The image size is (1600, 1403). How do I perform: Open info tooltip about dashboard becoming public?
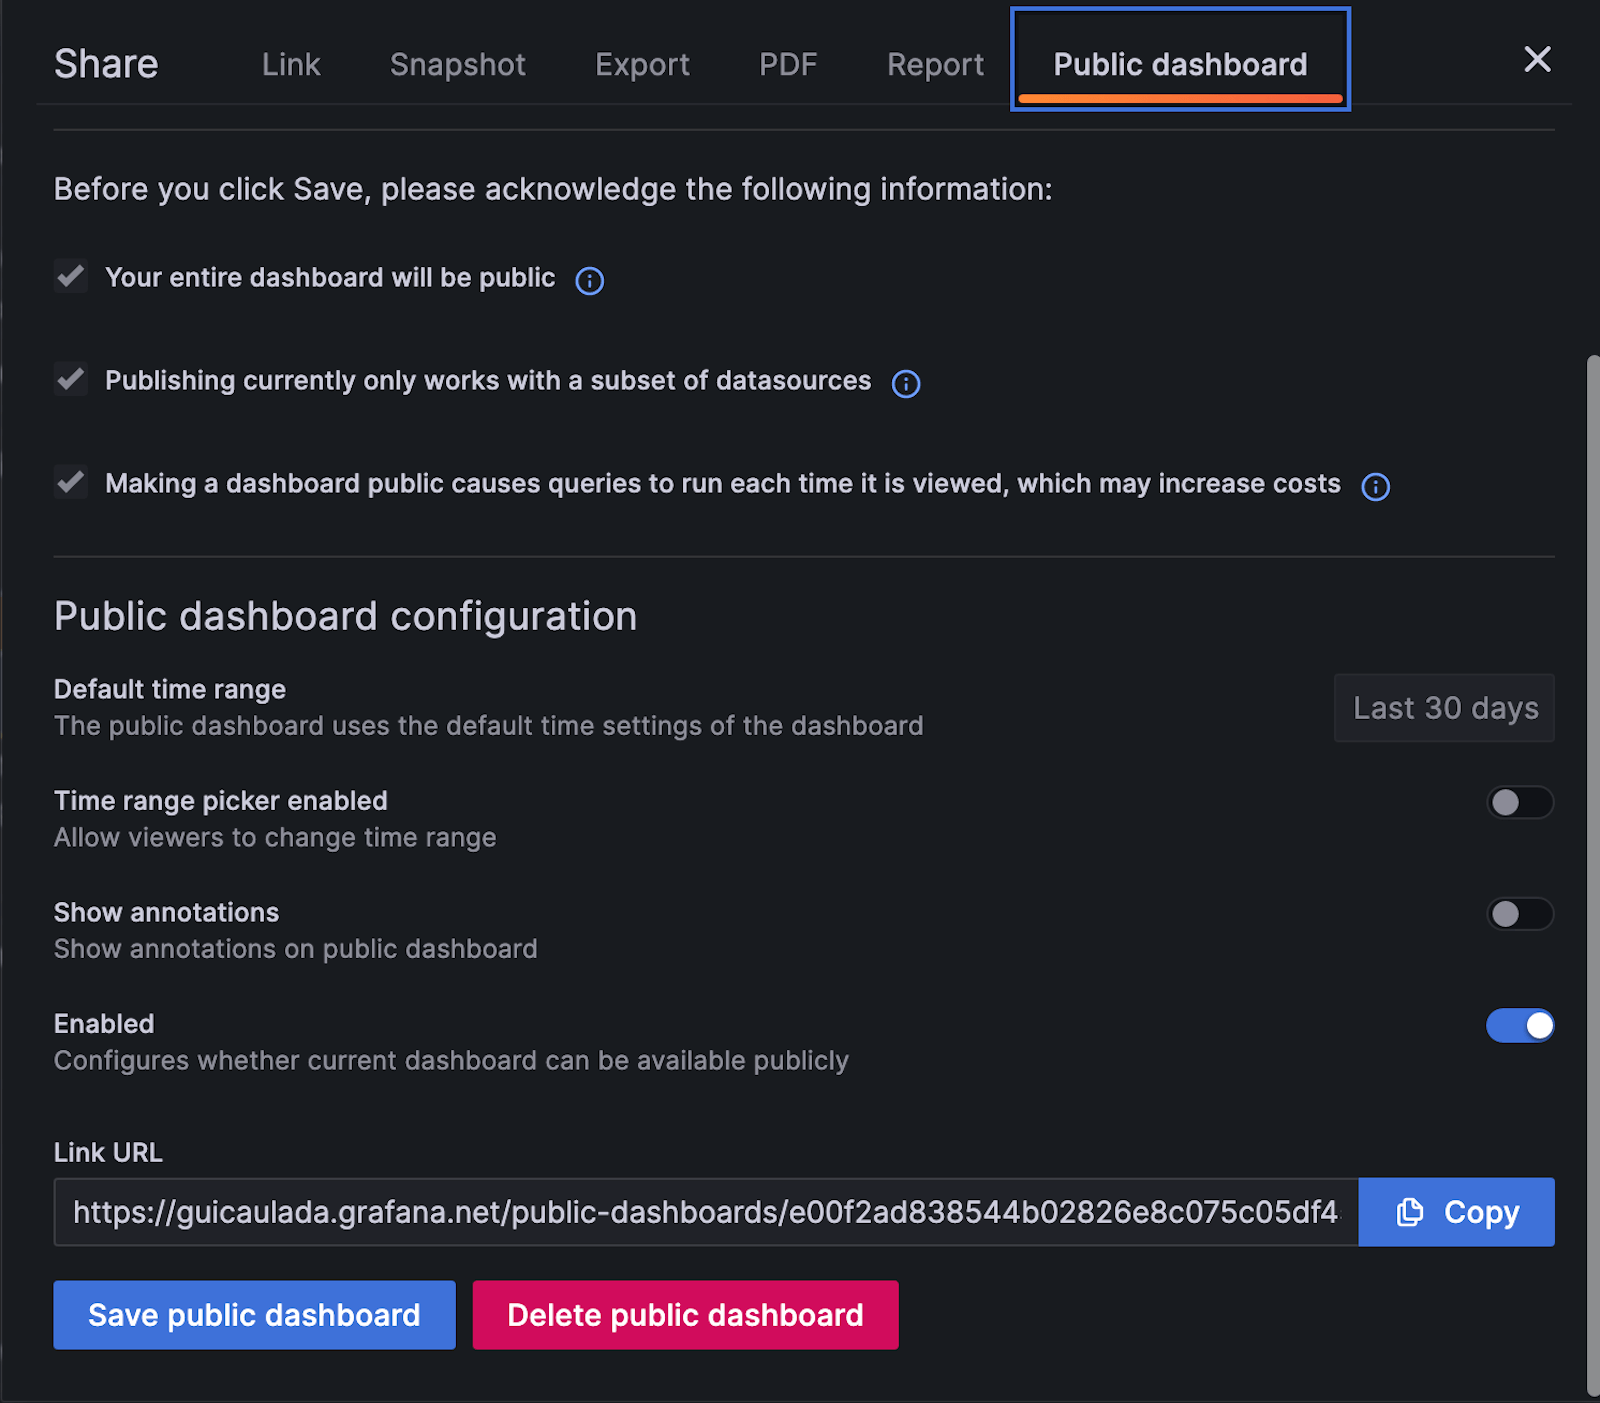point(590,280)
